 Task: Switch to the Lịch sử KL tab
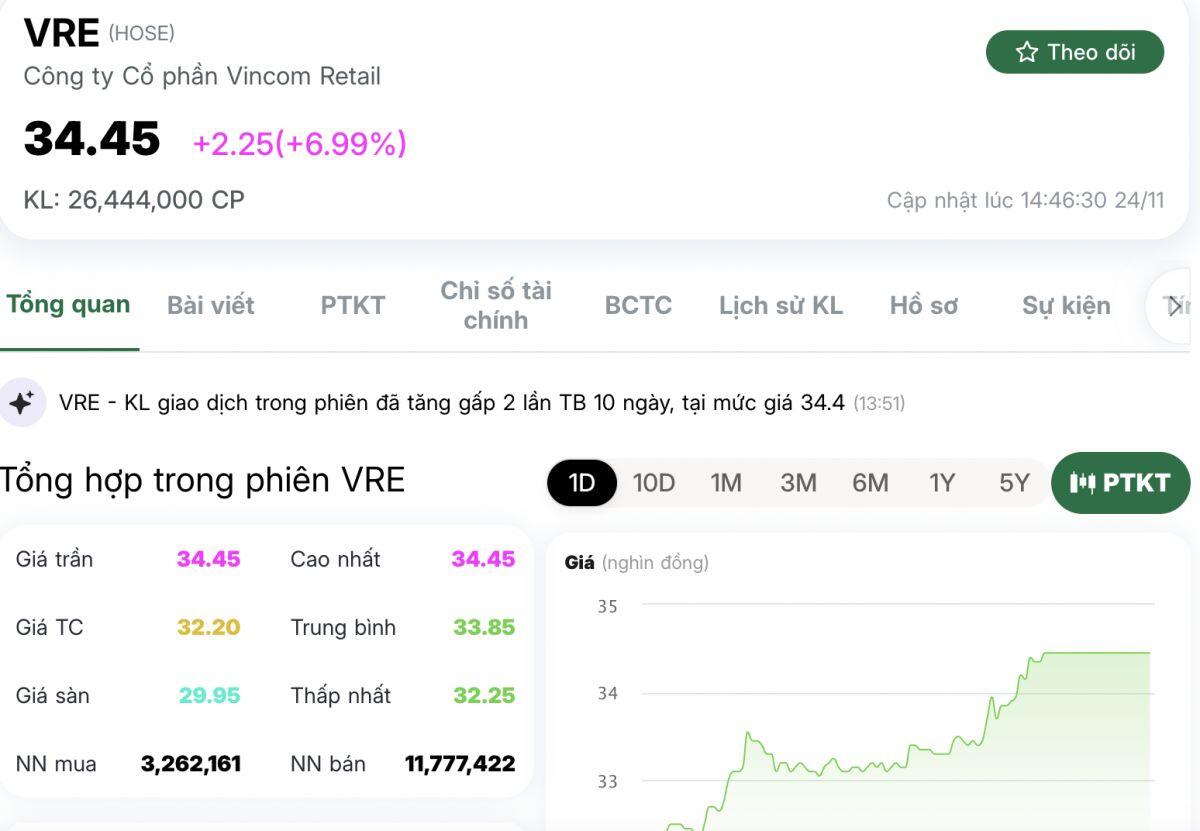(781, 305)
